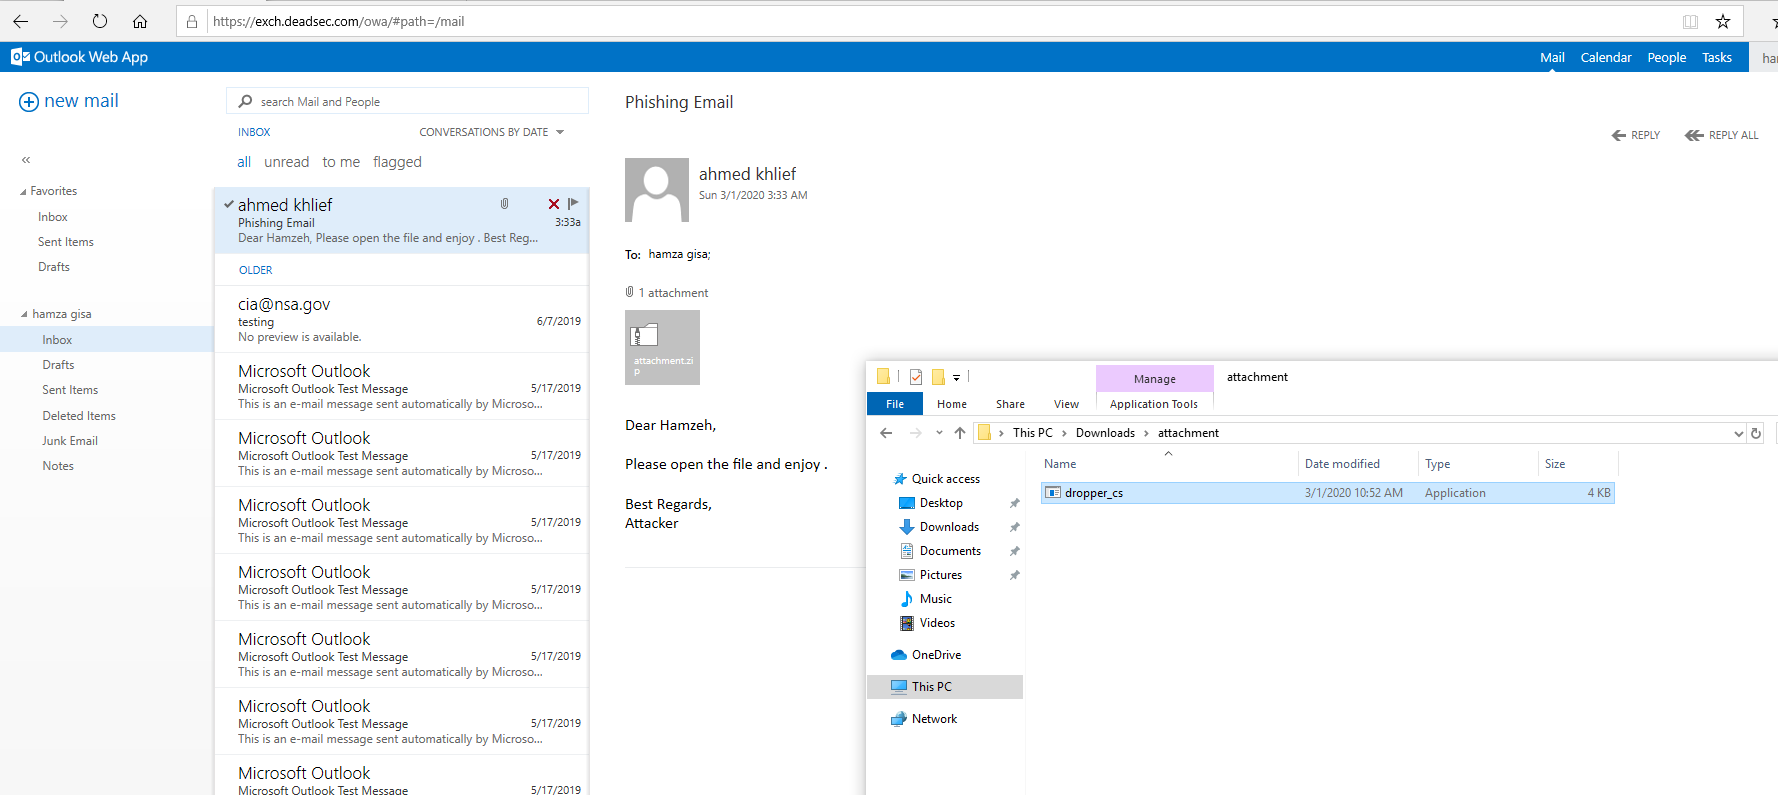
Task: Unpin Downloads from Quick access
Action: pos(1015,527)
